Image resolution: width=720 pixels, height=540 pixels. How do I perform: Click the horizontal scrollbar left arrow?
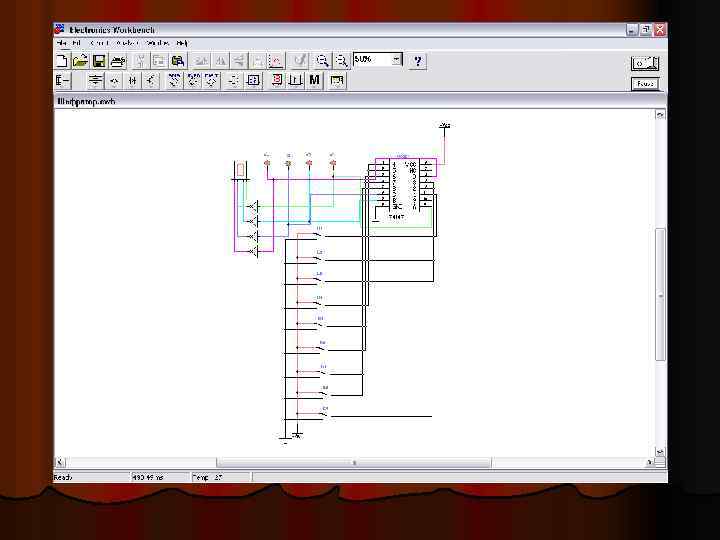pos(60,462)
